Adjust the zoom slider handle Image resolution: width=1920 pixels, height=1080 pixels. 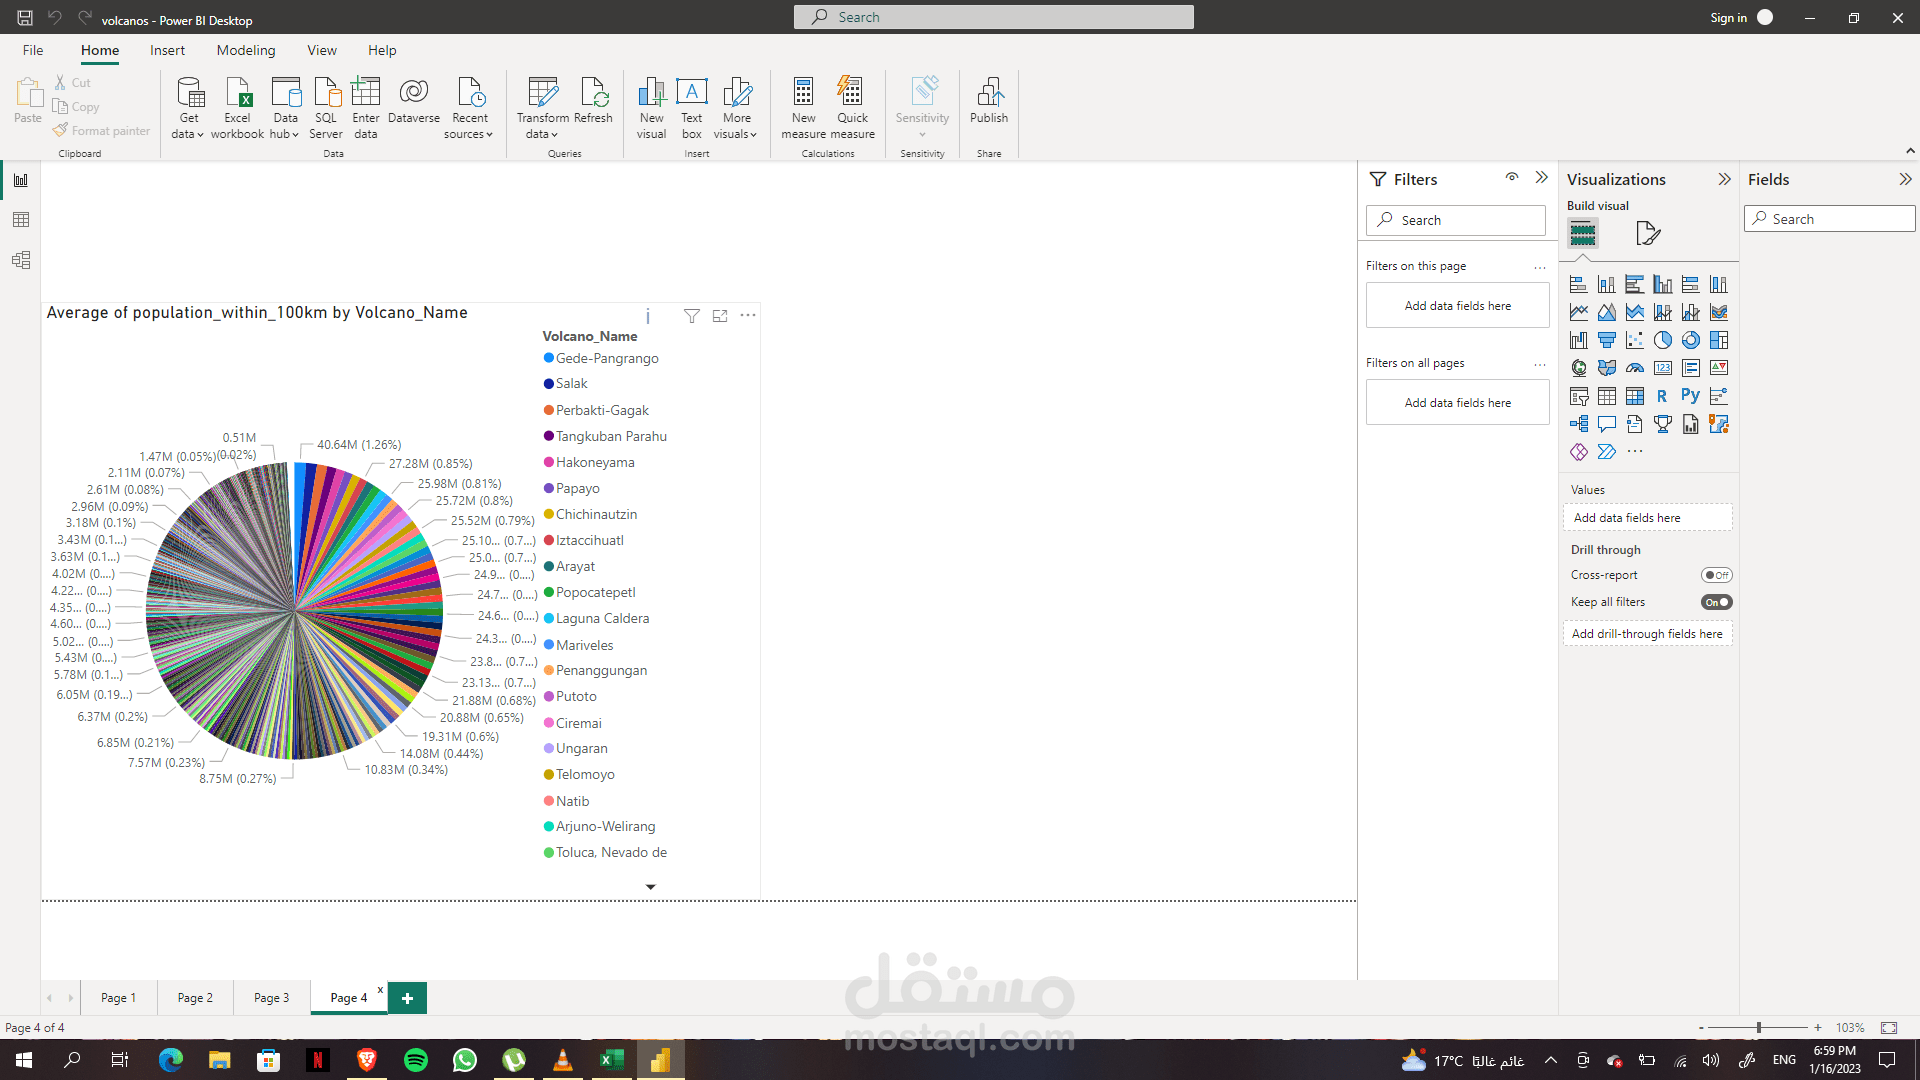pos(1758,1027)
